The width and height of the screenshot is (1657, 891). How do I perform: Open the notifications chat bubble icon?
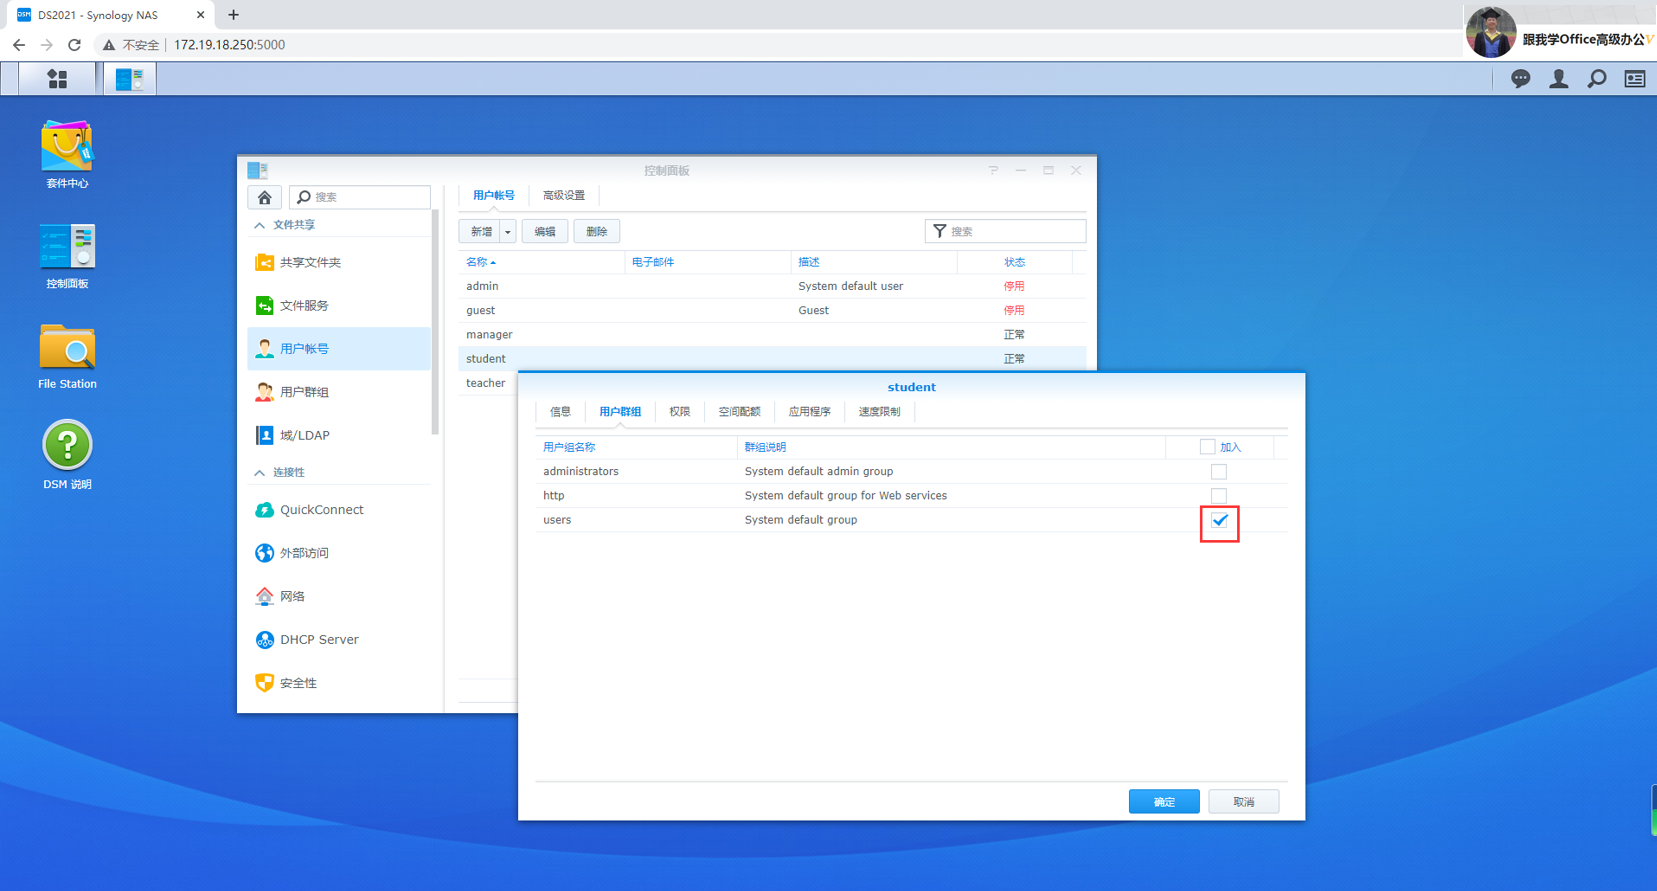point(1520,79)
